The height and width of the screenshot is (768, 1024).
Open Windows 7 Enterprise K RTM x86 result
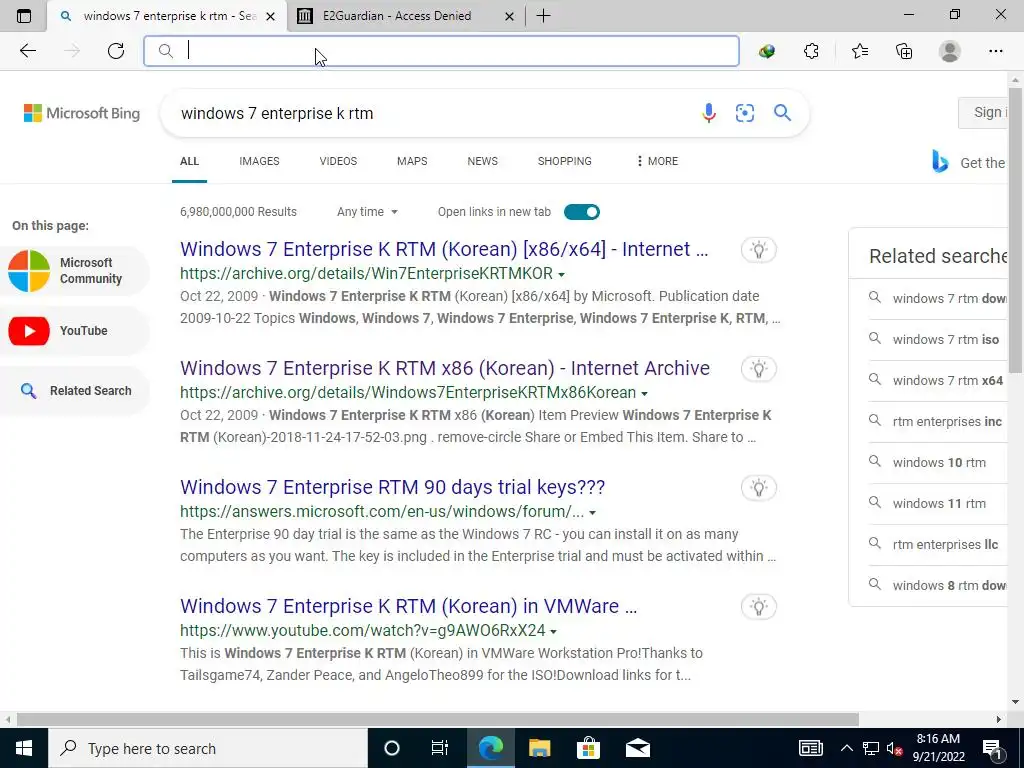click(x=445, y=368)
